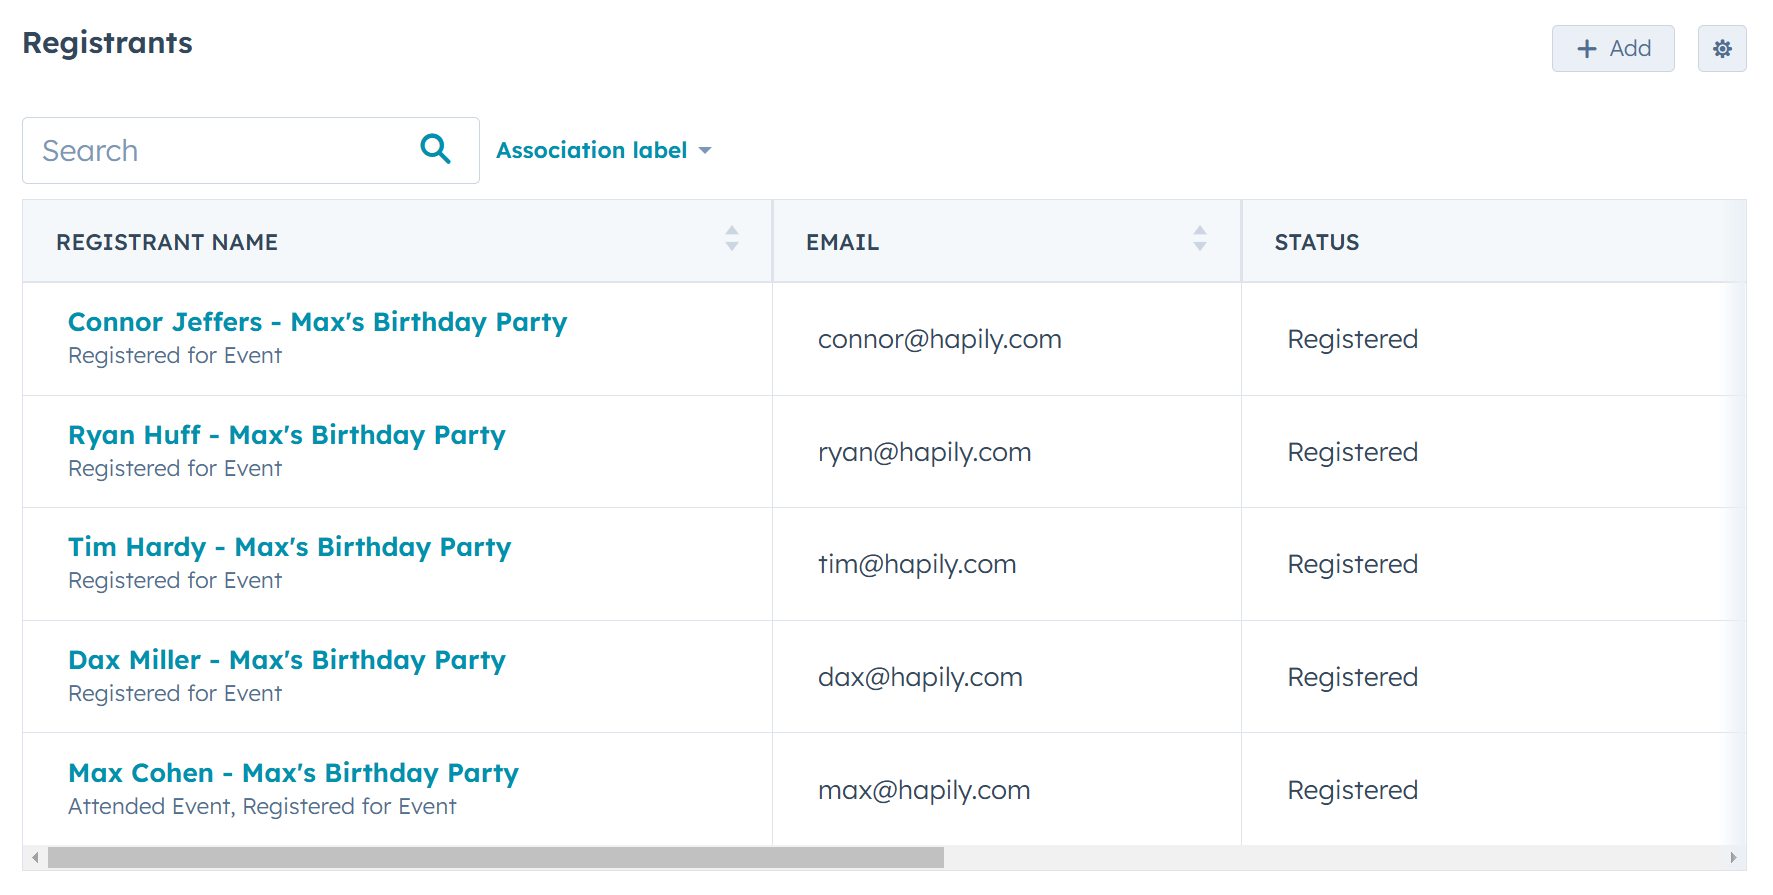This screenshot has height=895, width=1773.
Task: Open Dax Miller registrant record
Action: pos(286,661)
